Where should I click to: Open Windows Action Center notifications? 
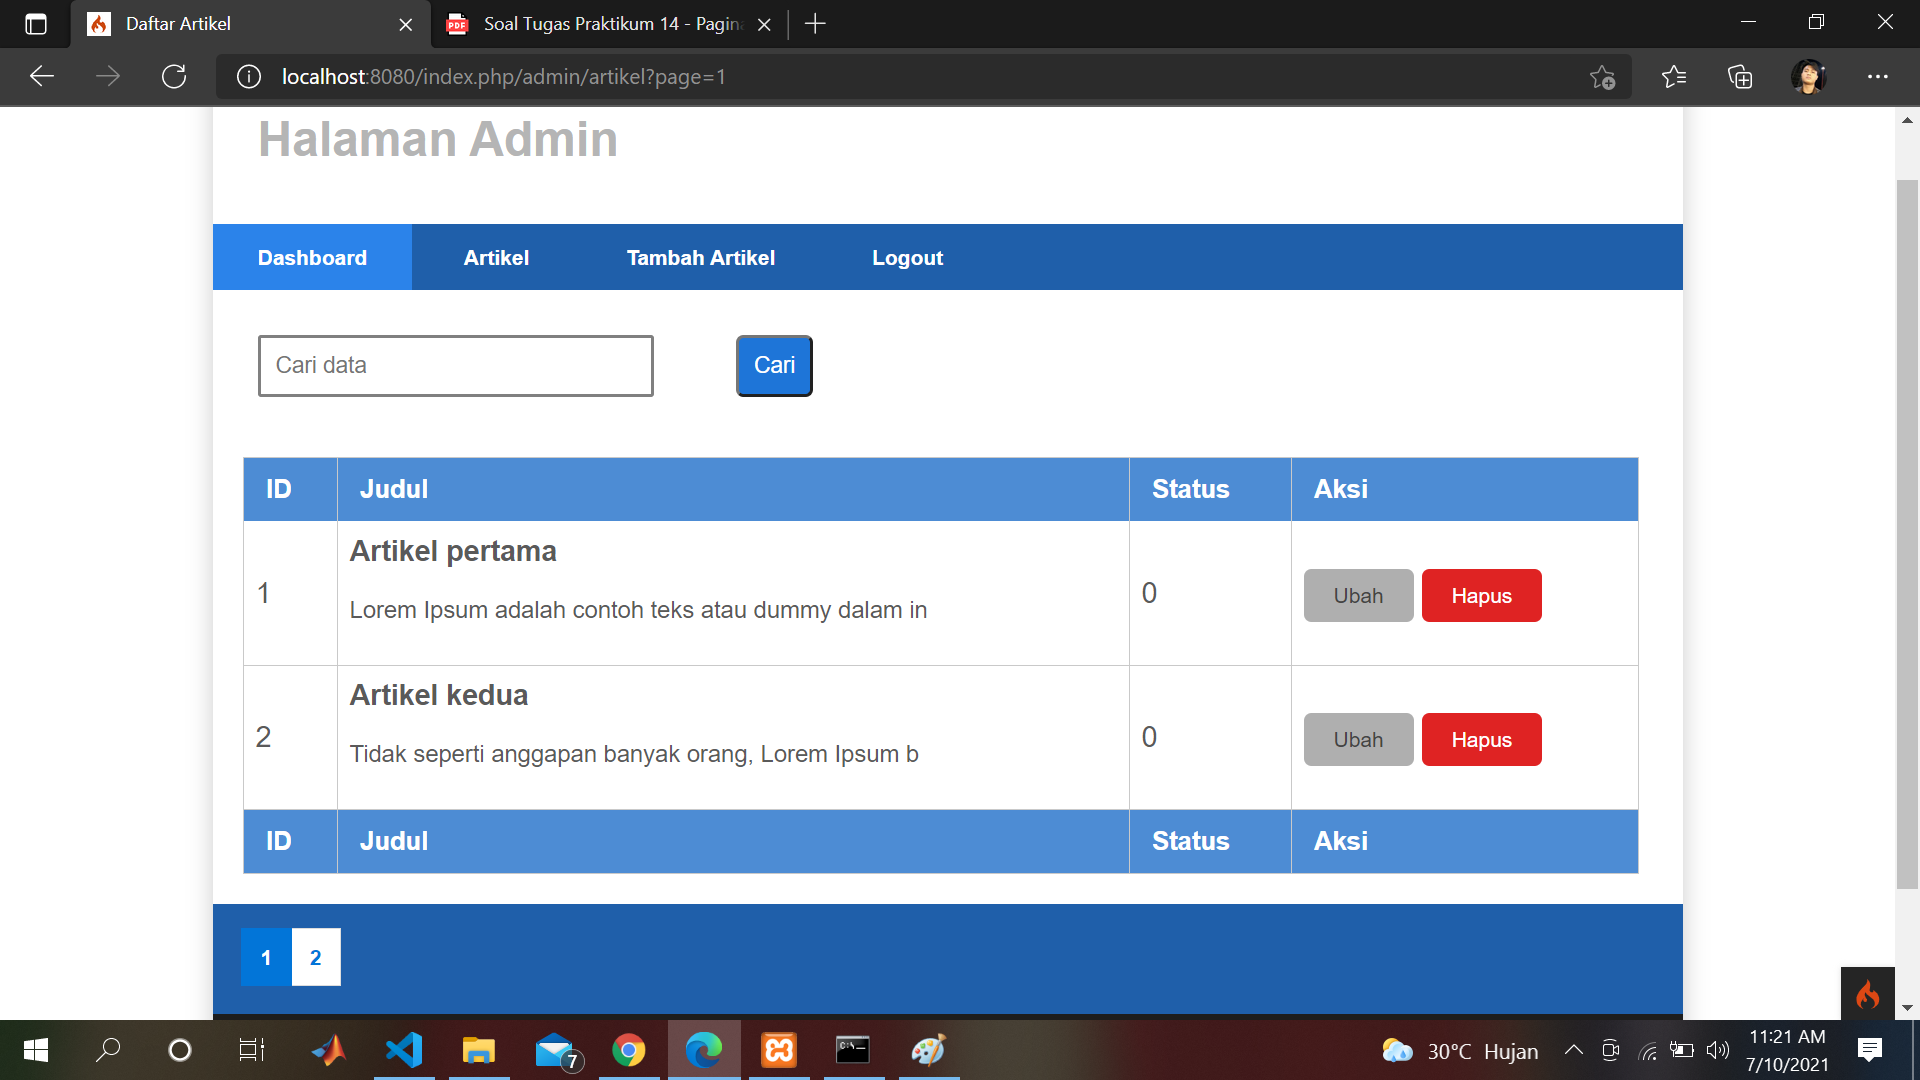[1869, 1050]
